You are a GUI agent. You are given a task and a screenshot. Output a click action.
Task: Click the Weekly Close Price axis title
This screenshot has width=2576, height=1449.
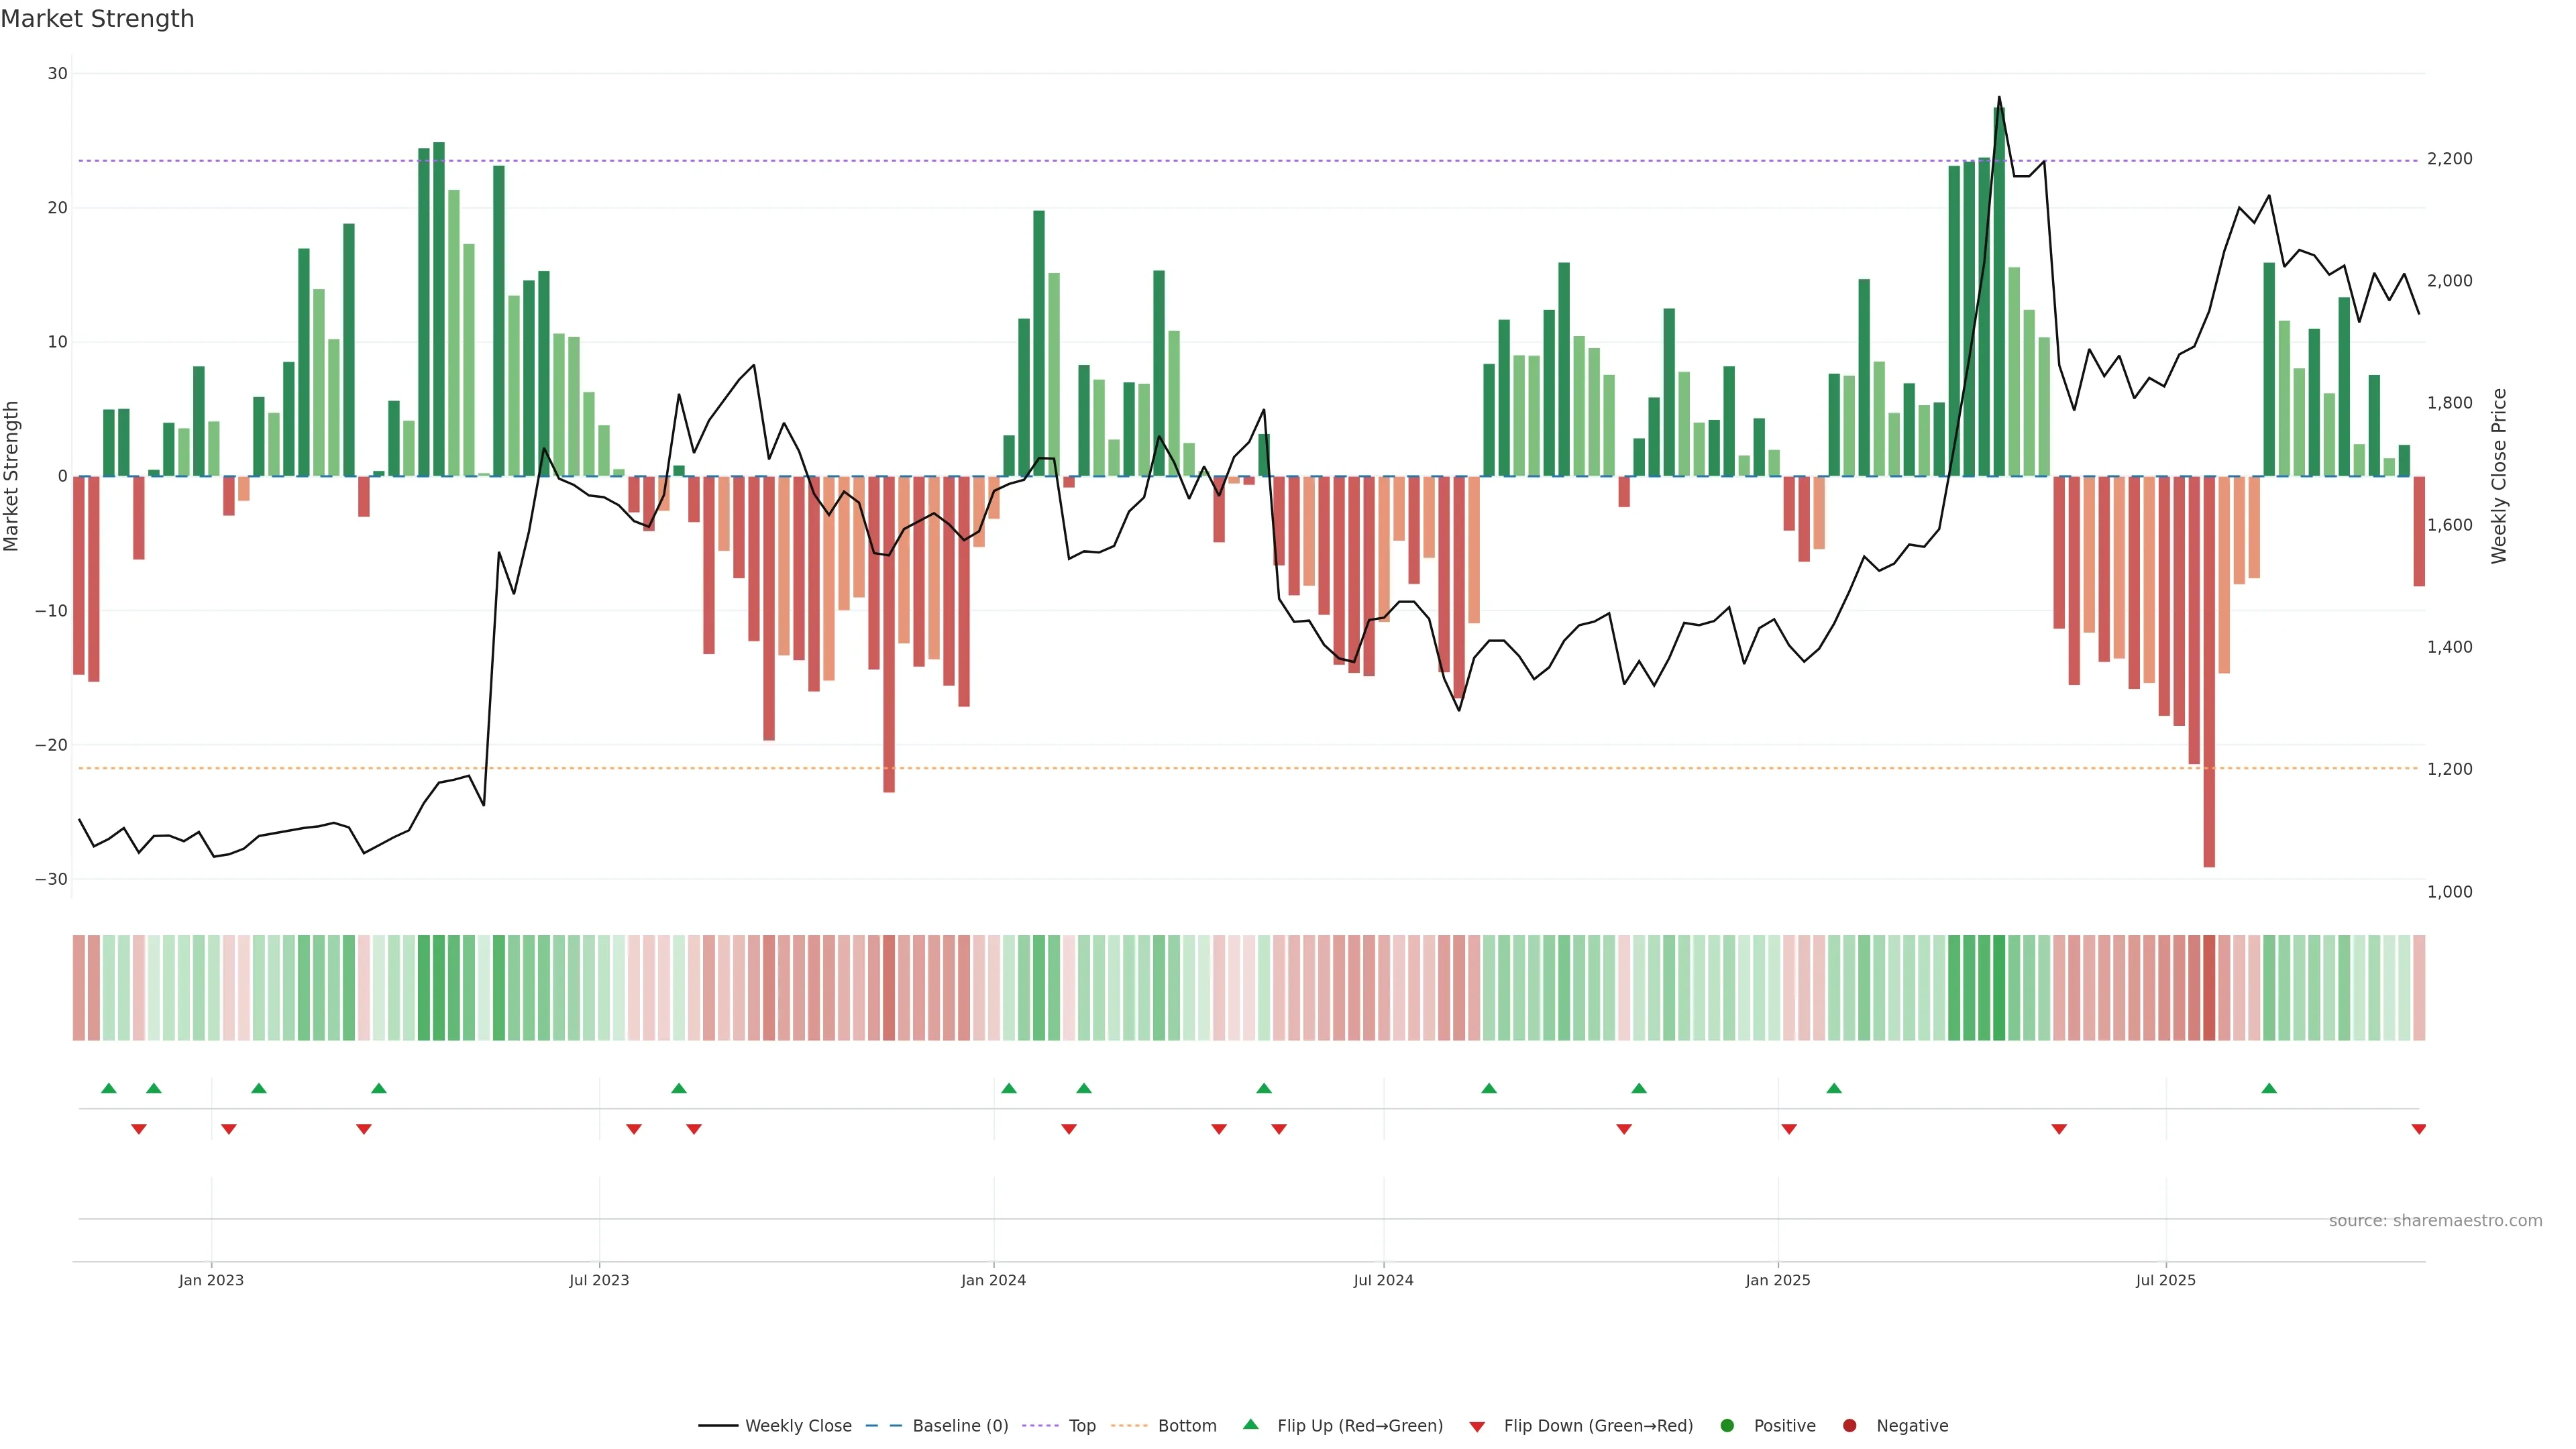2499,476
